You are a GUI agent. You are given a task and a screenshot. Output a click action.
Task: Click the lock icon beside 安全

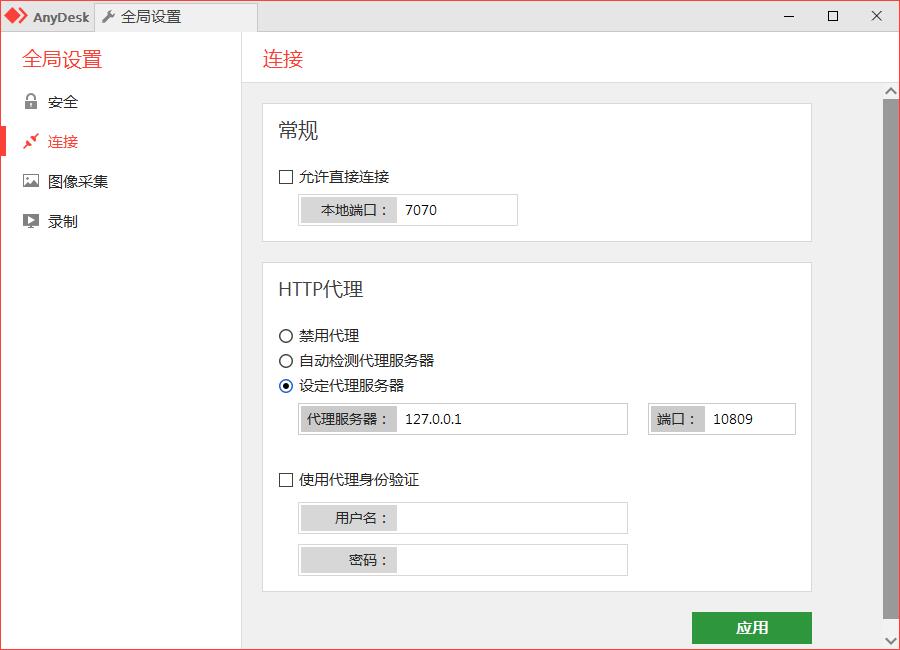tap(31, 101)
